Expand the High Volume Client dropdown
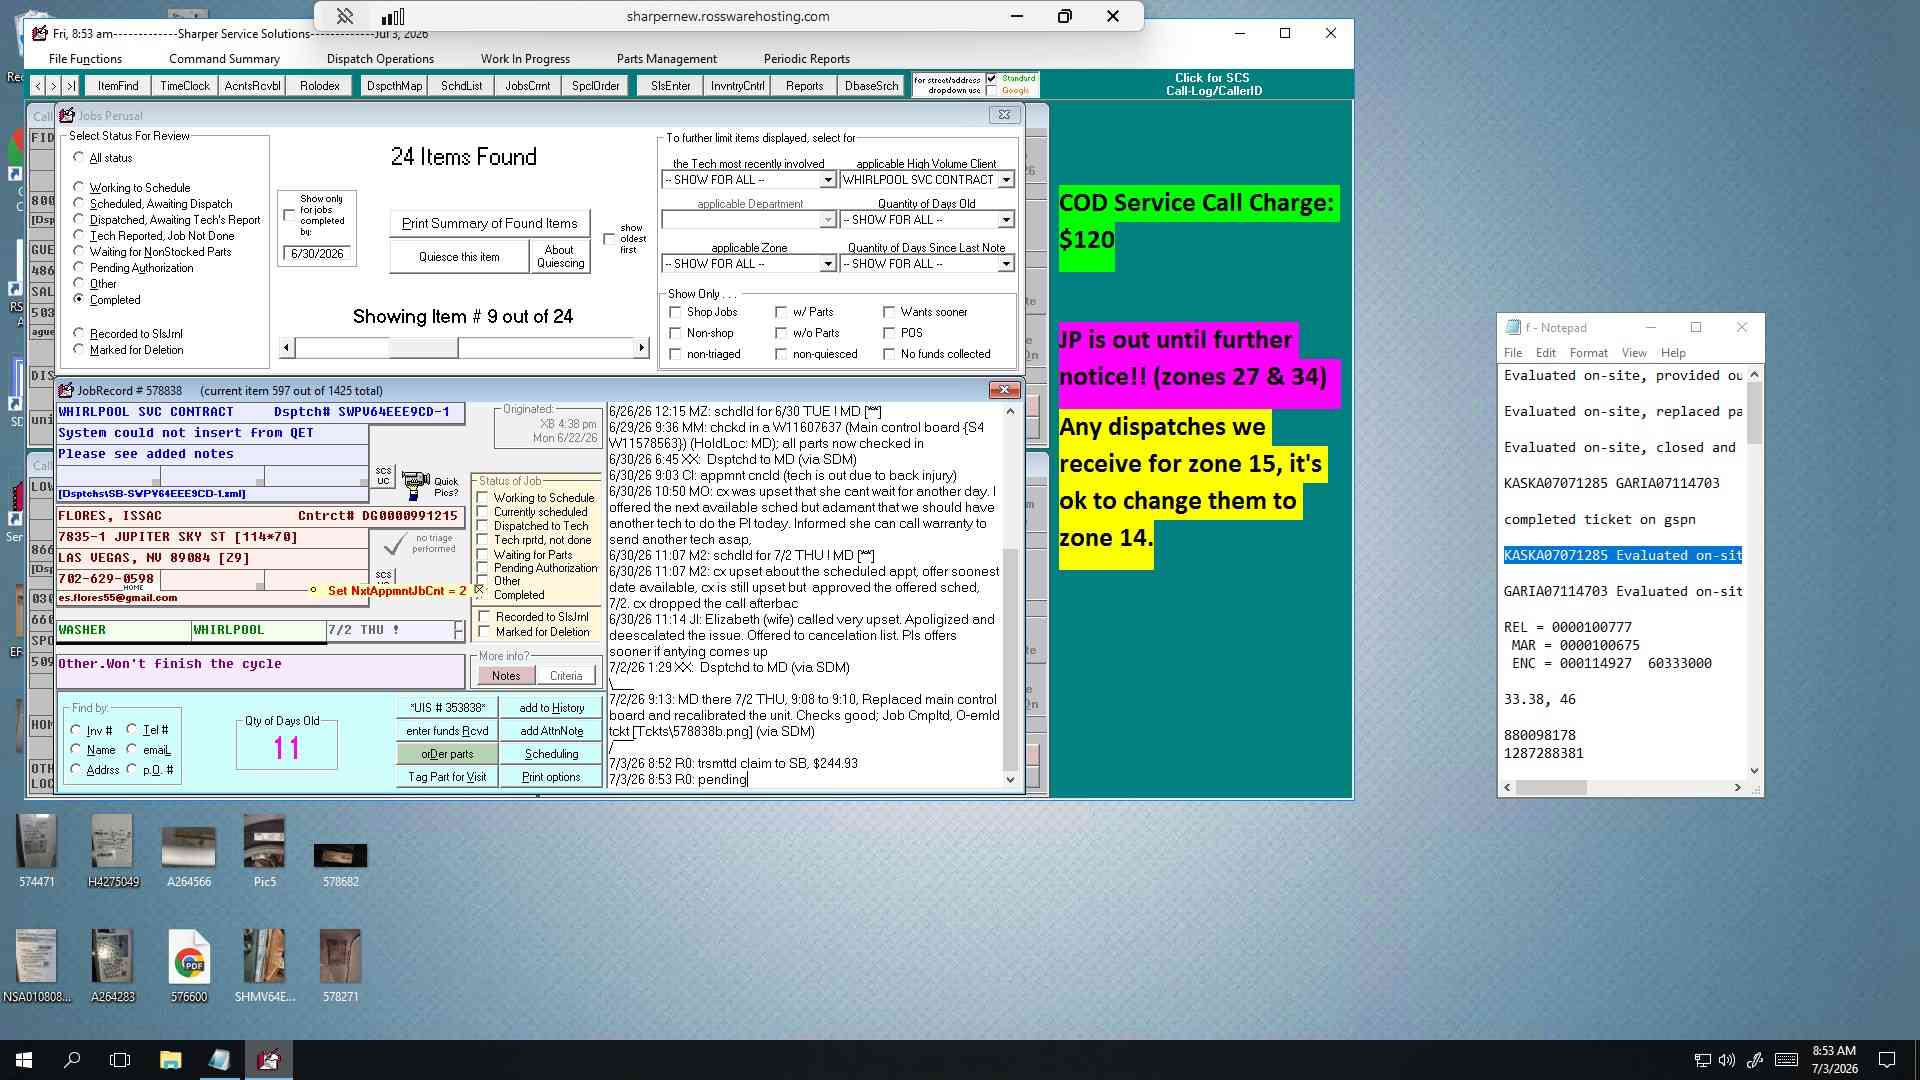Image resolution: width=1920 pixels, height=1080 pixels. point(1006,180)
